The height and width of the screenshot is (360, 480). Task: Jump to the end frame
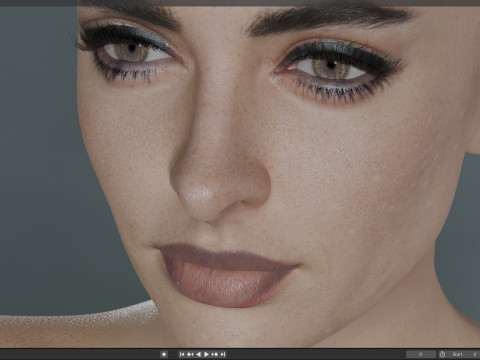pos(223,354)
